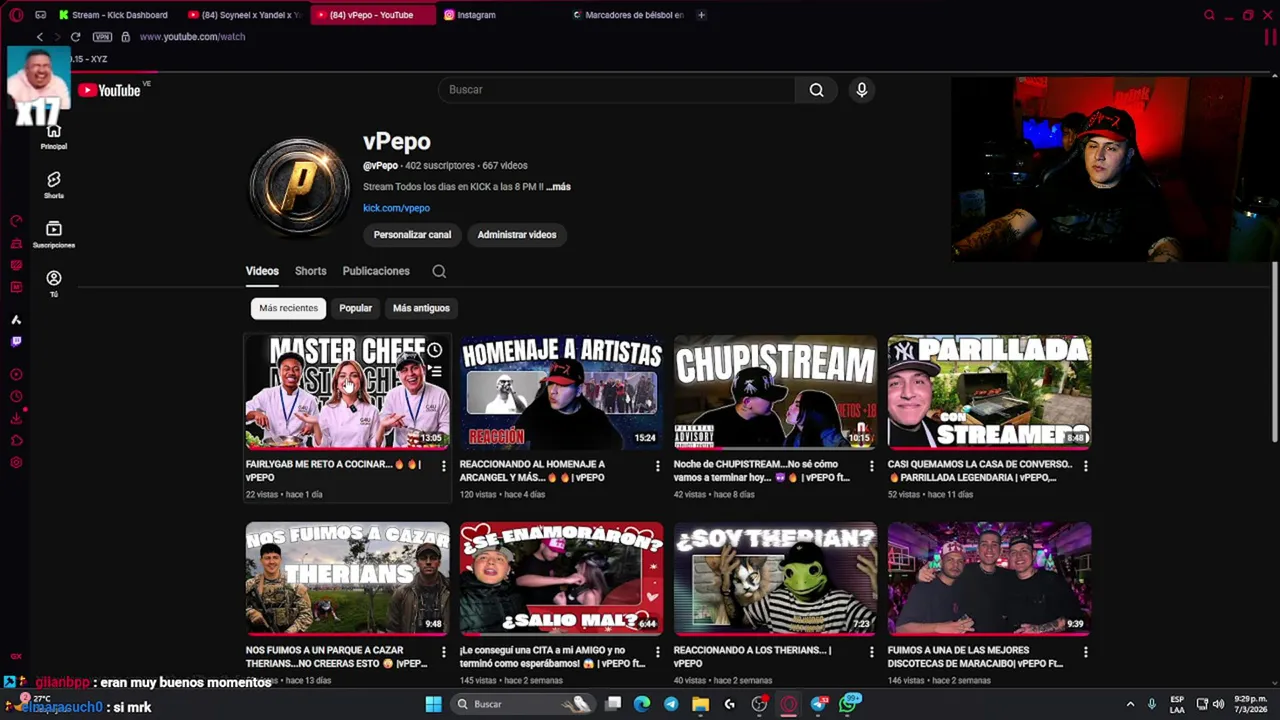Open the Aria AI icon in Opera sidebar

16,320
